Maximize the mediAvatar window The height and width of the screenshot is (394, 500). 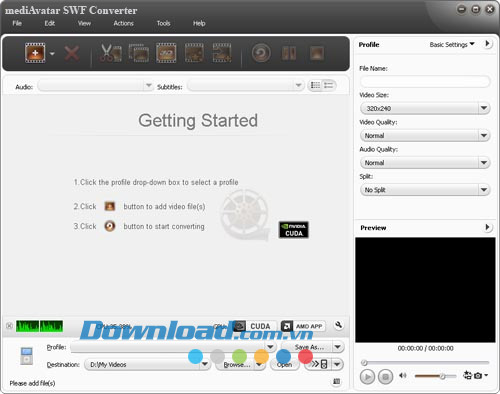pyautogui.click(x=476, y=9)
